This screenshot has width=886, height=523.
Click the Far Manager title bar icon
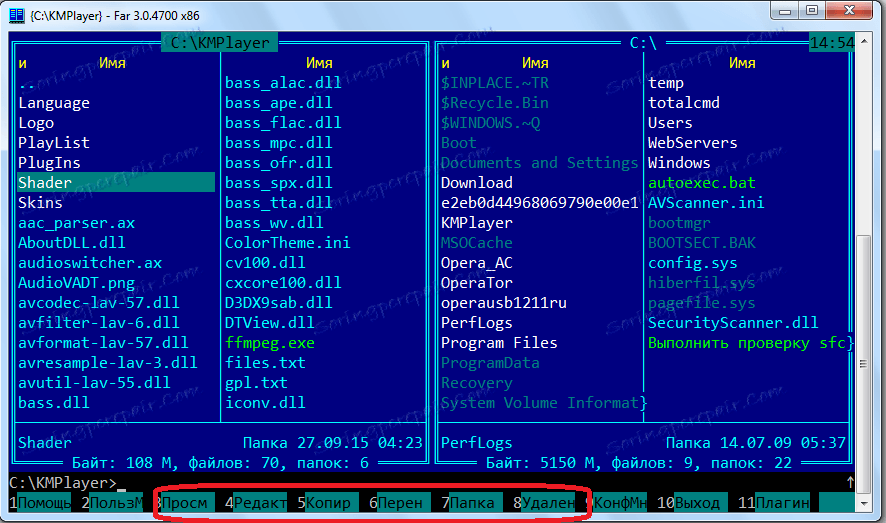(x=16, y=15)
